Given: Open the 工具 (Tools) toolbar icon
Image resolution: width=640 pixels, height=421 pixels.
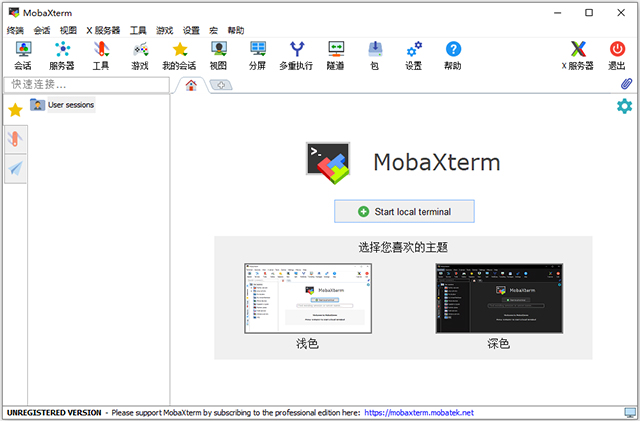Looking at the screenshot, I should point(101,56).
